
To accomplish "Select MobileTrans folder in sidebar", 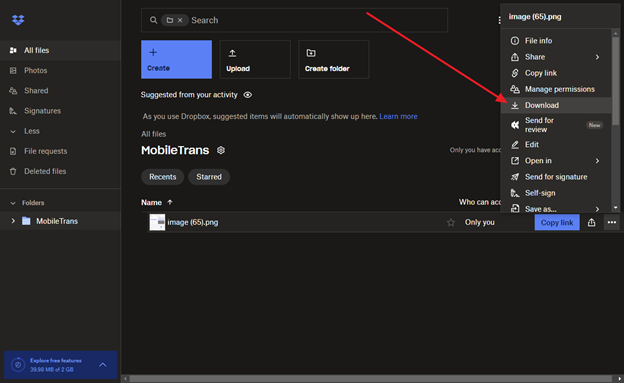I will [x=57, y=221].
